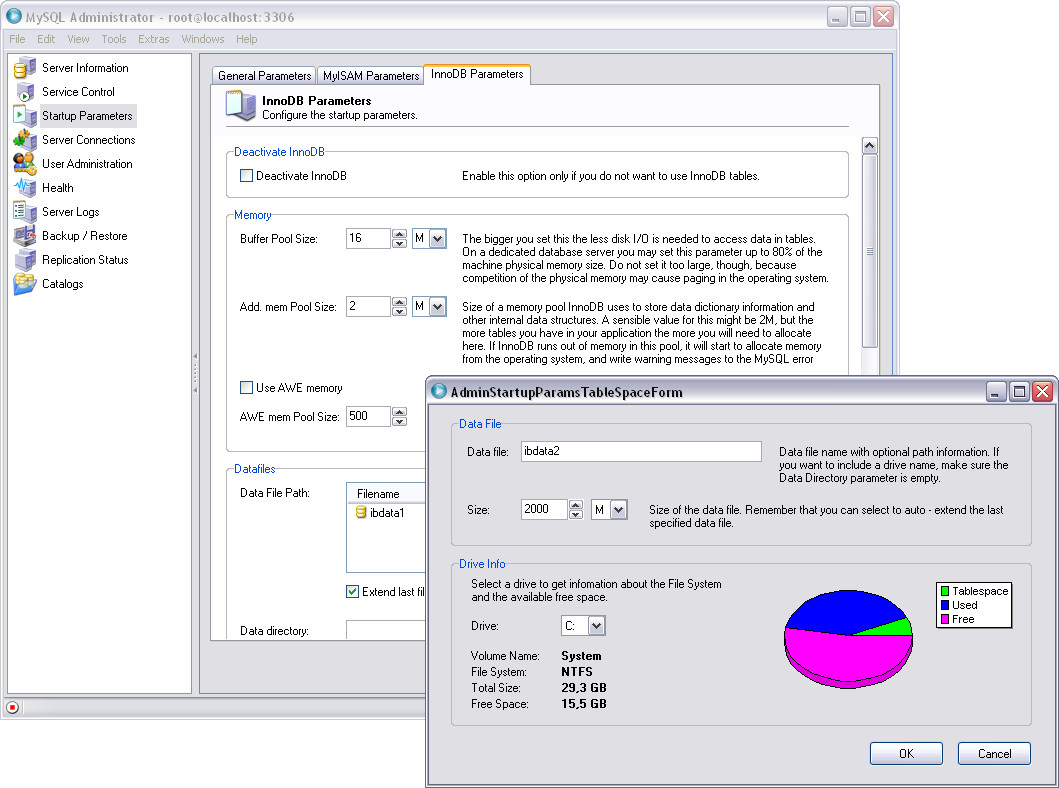
Task: Uncheck the Extend last file checkbox
Action: point(352,592)
